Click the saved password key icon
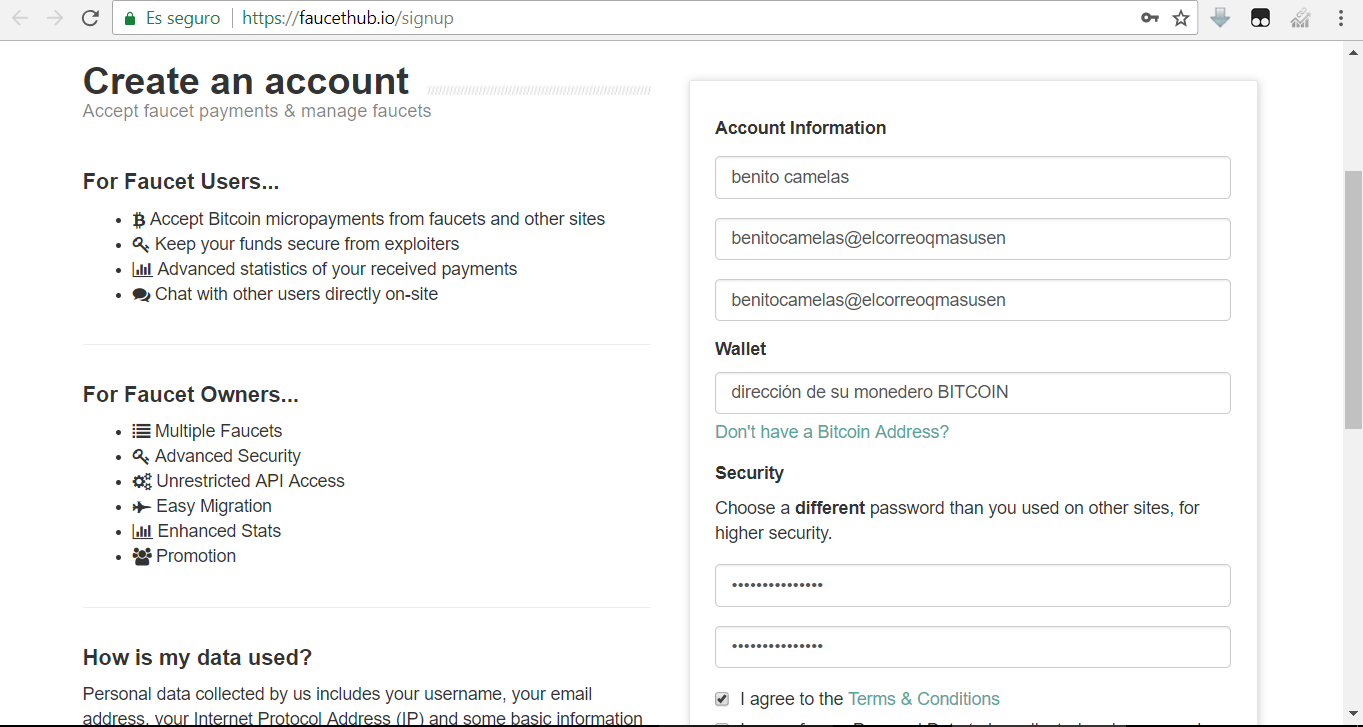1363x727 pixels. (x=1150, y=18)
